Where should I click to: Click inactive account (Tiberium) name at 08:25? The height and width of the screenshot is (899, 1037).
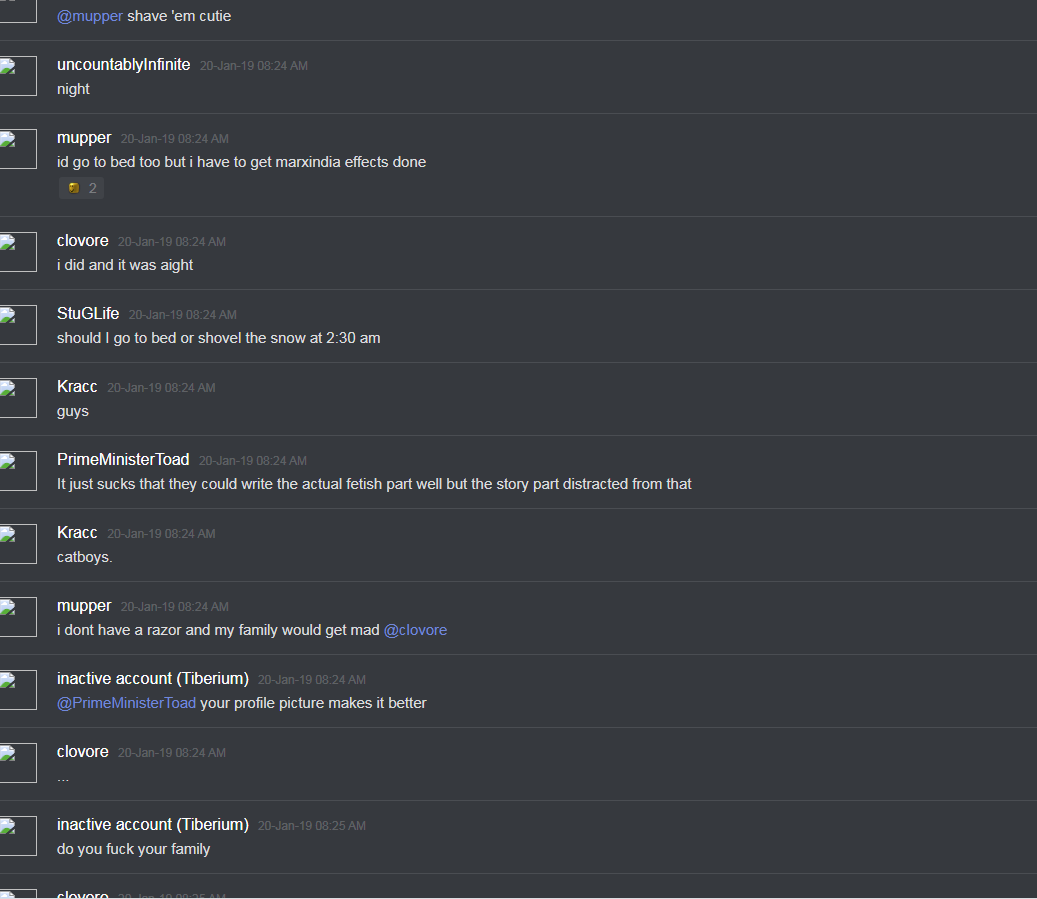[153, 824]
